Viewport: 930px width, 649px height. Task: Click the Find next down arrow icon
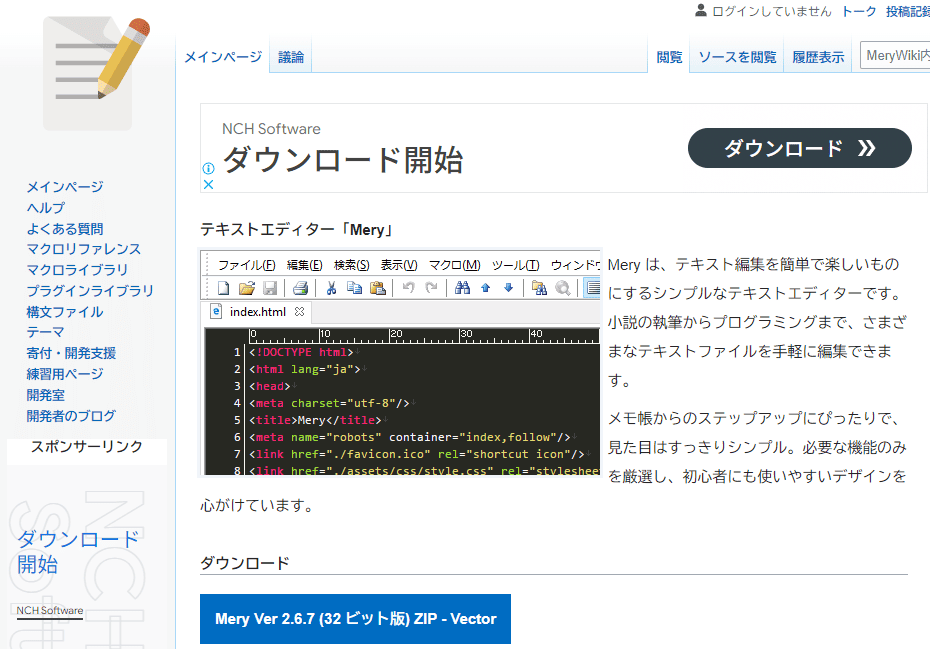click(x=508, y=288)
